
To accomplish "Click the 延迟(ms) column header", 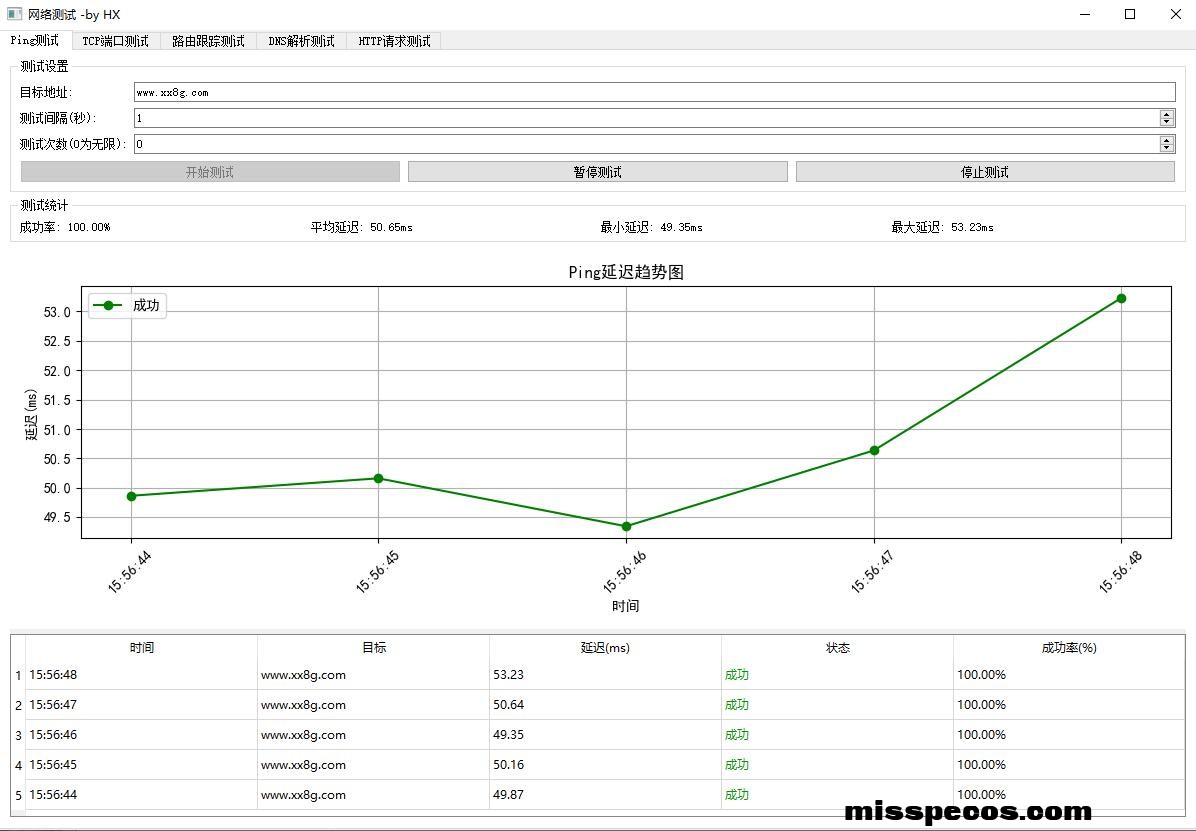I will [605, 648].
